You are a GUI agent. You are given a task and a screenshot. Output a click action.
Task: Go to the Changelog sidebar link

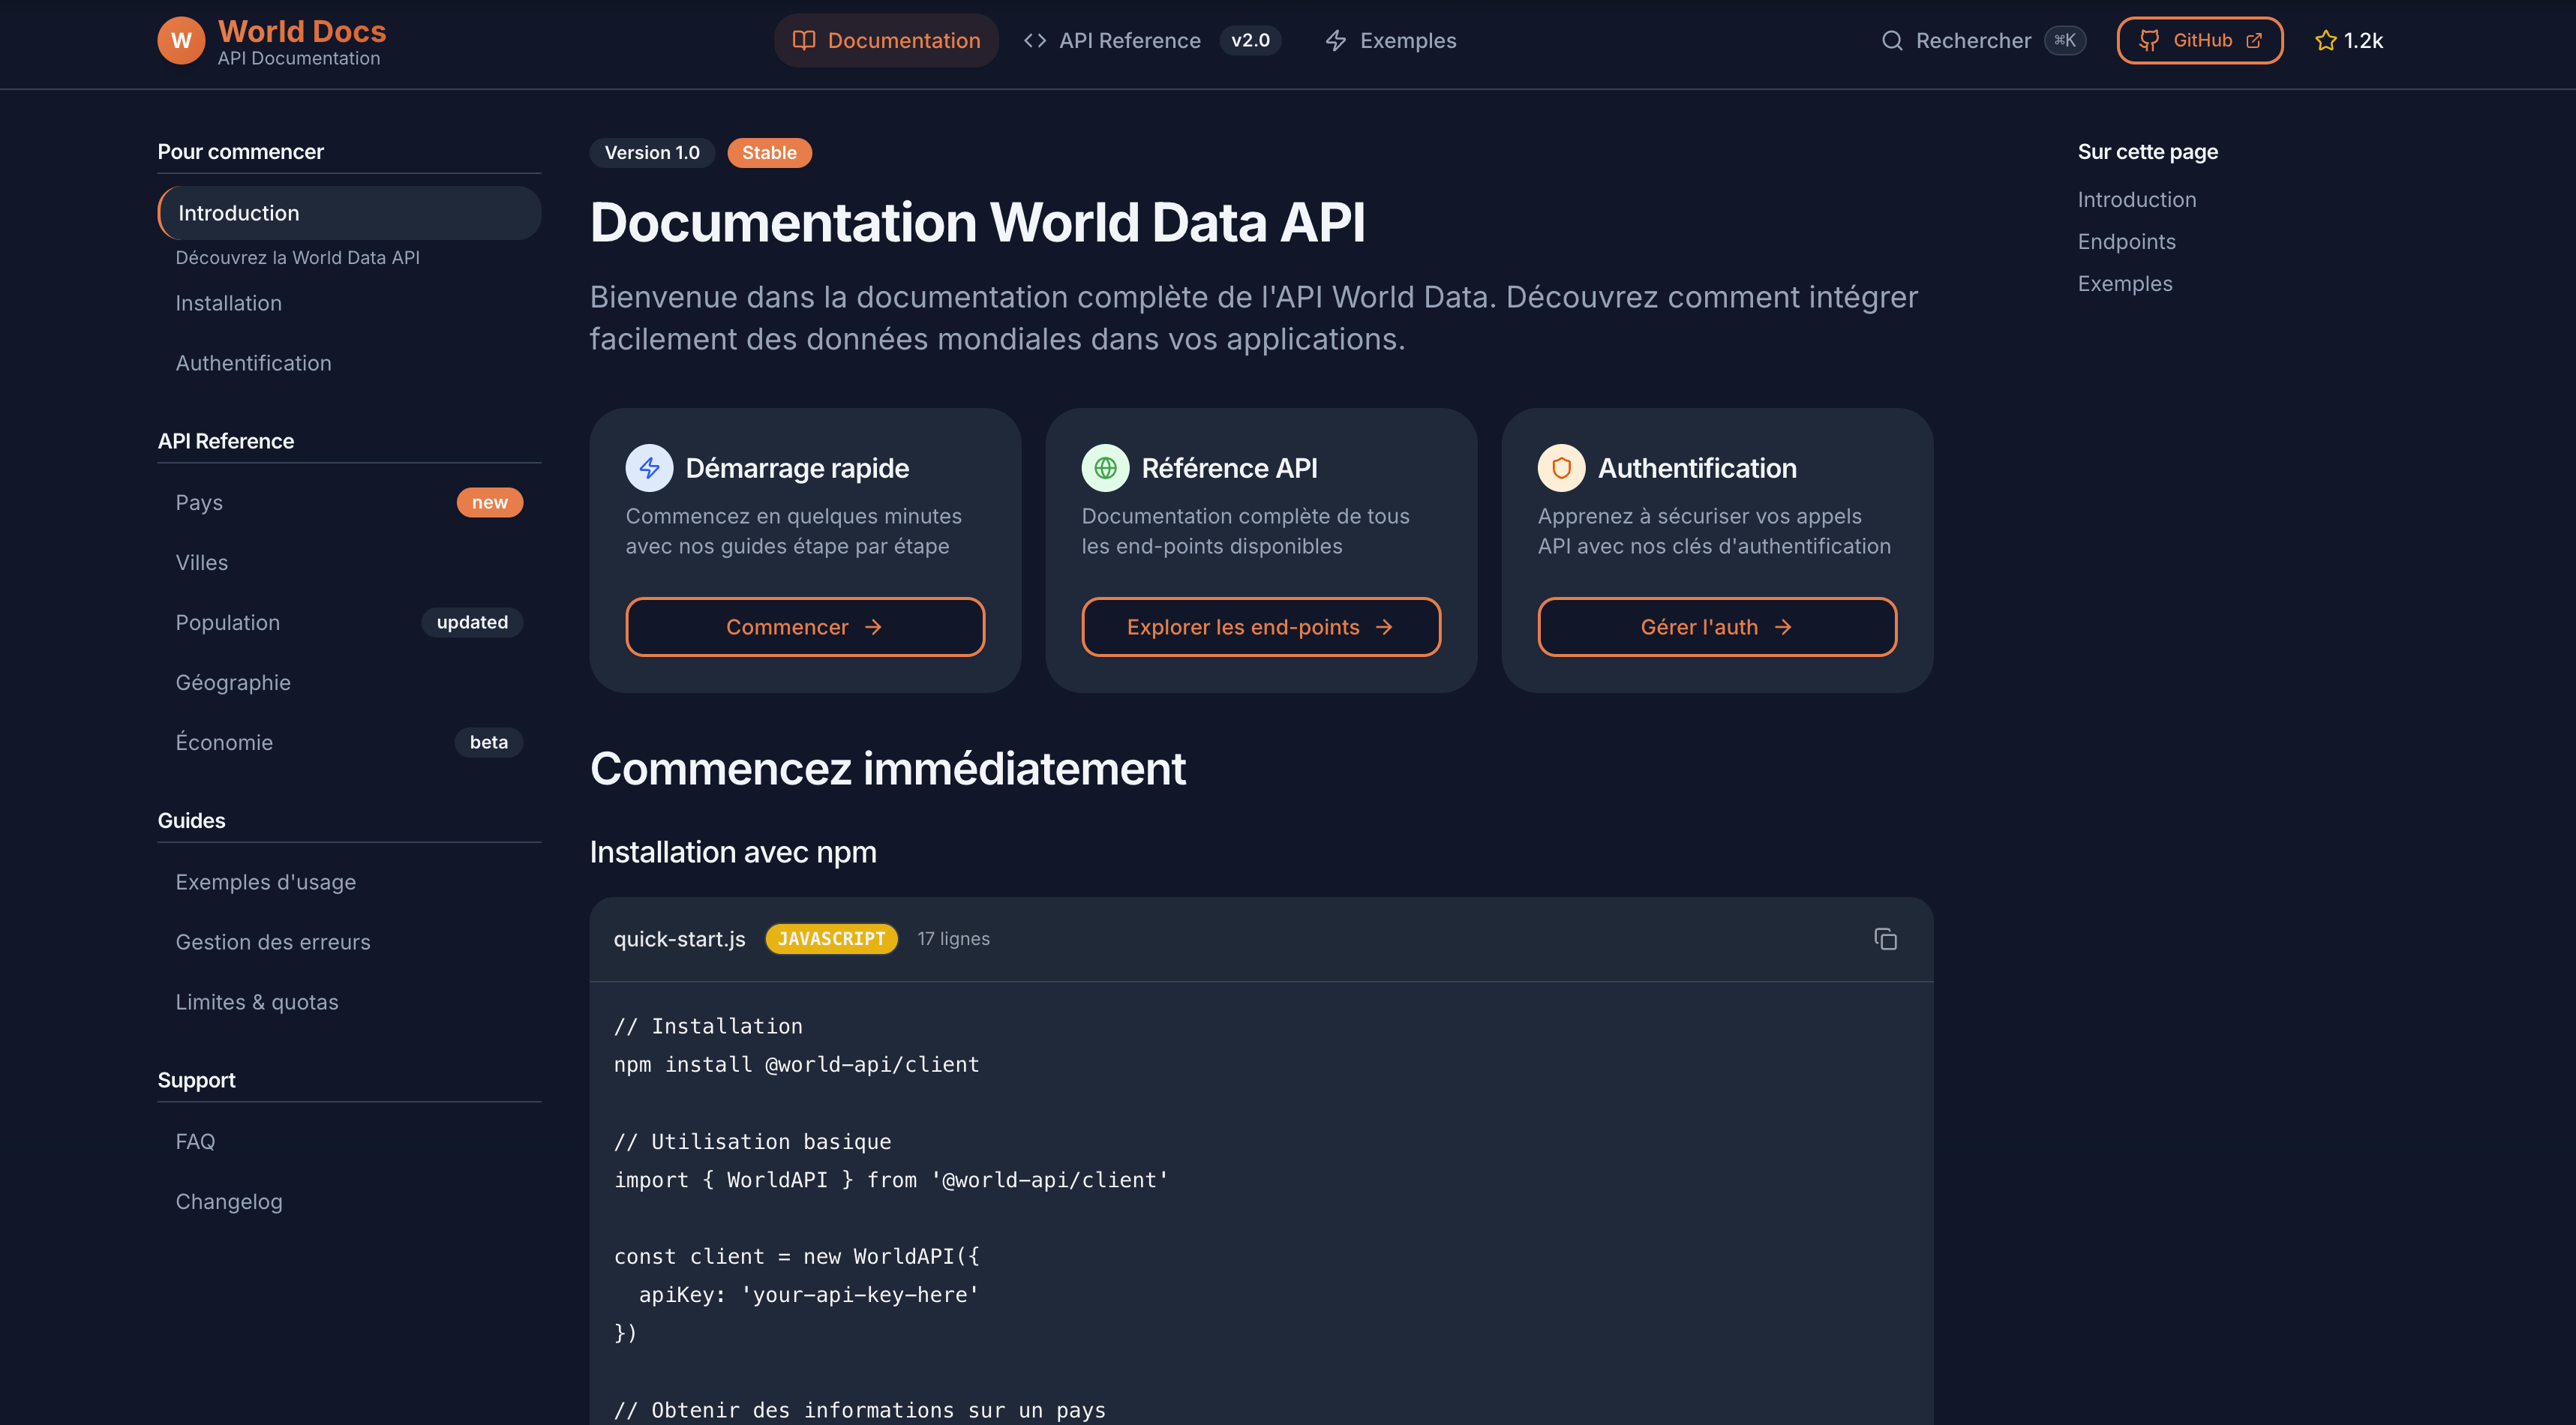[x=229, y=1202]
